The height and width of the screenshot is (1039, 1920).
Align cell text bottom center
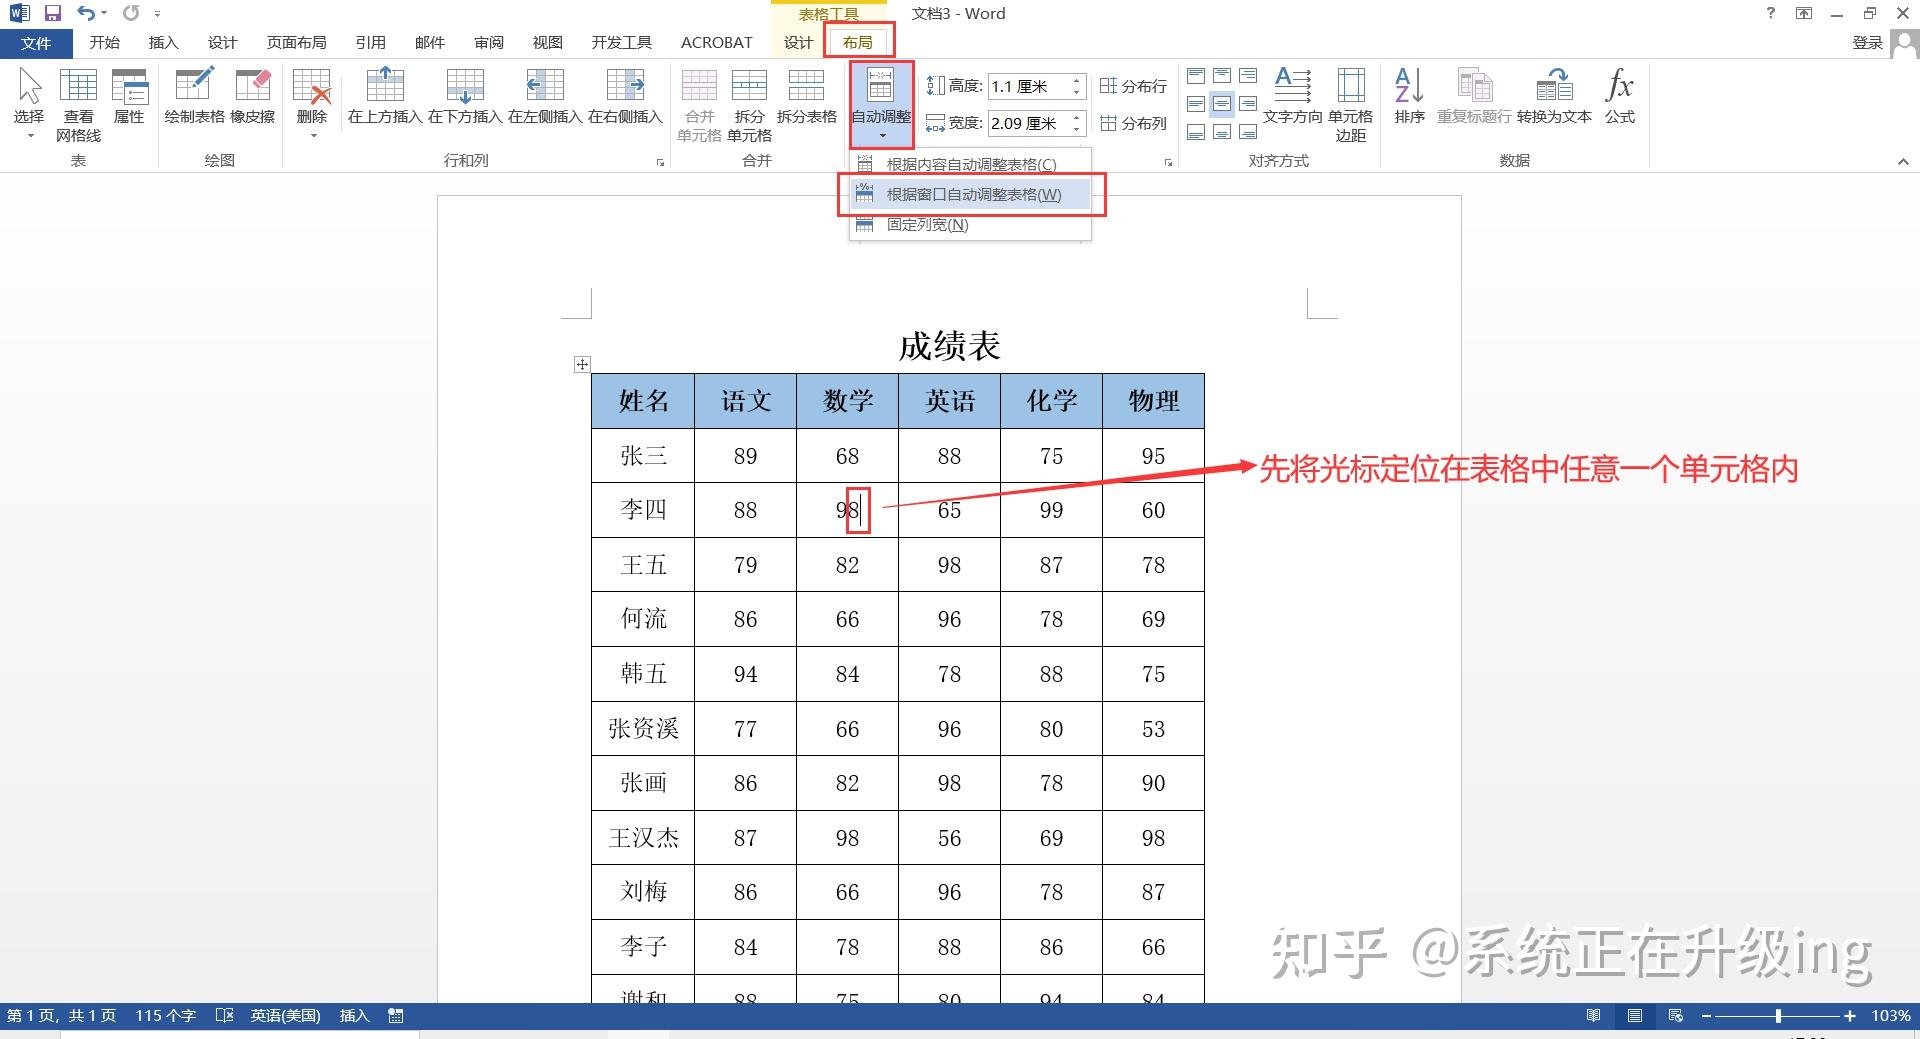[1222, 132]
